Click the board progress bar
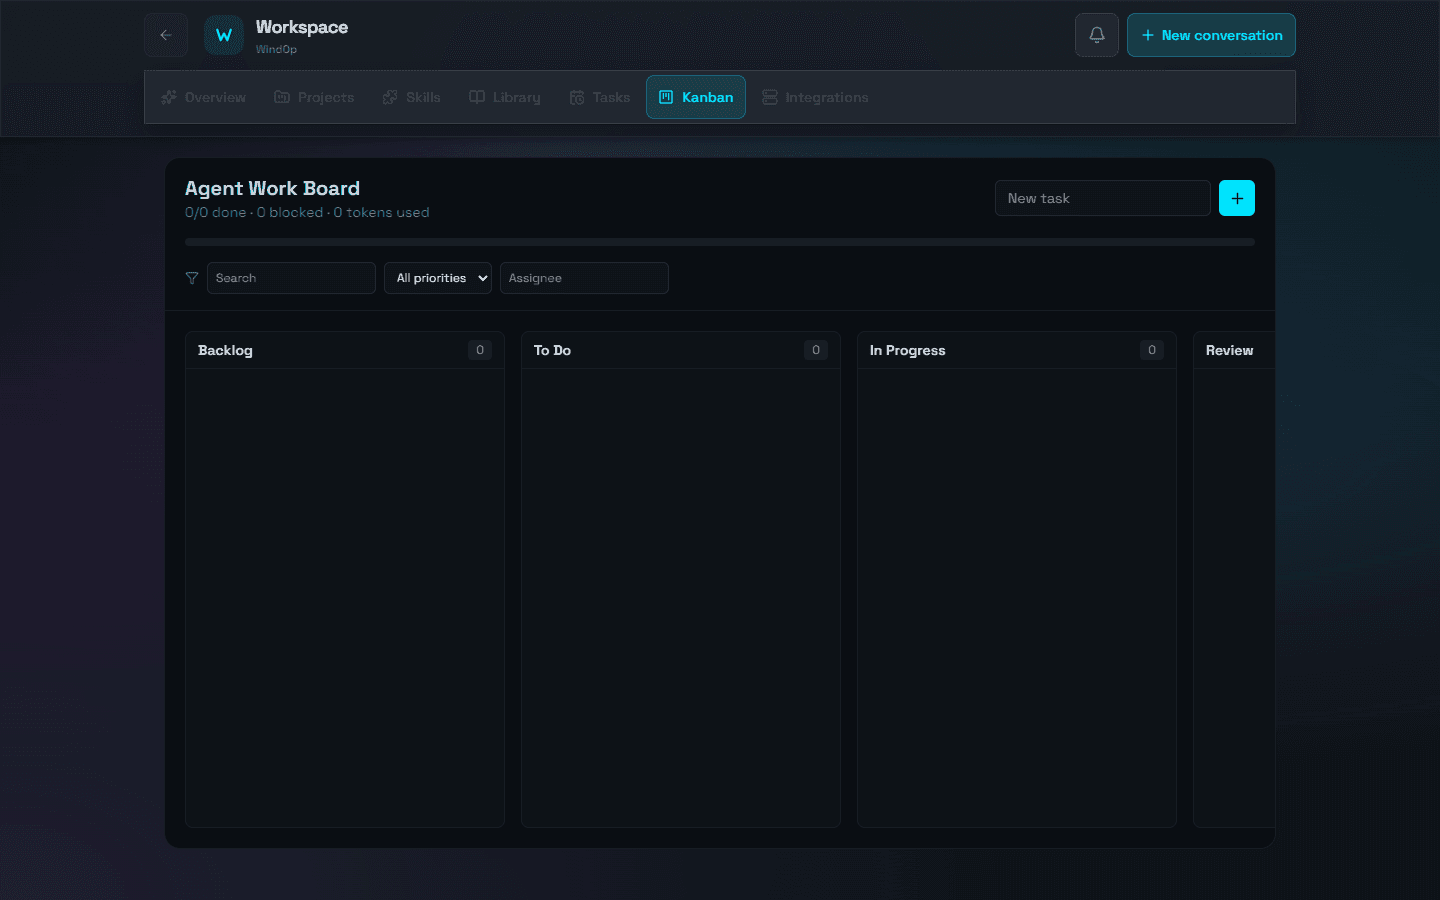 coord(720,242)
